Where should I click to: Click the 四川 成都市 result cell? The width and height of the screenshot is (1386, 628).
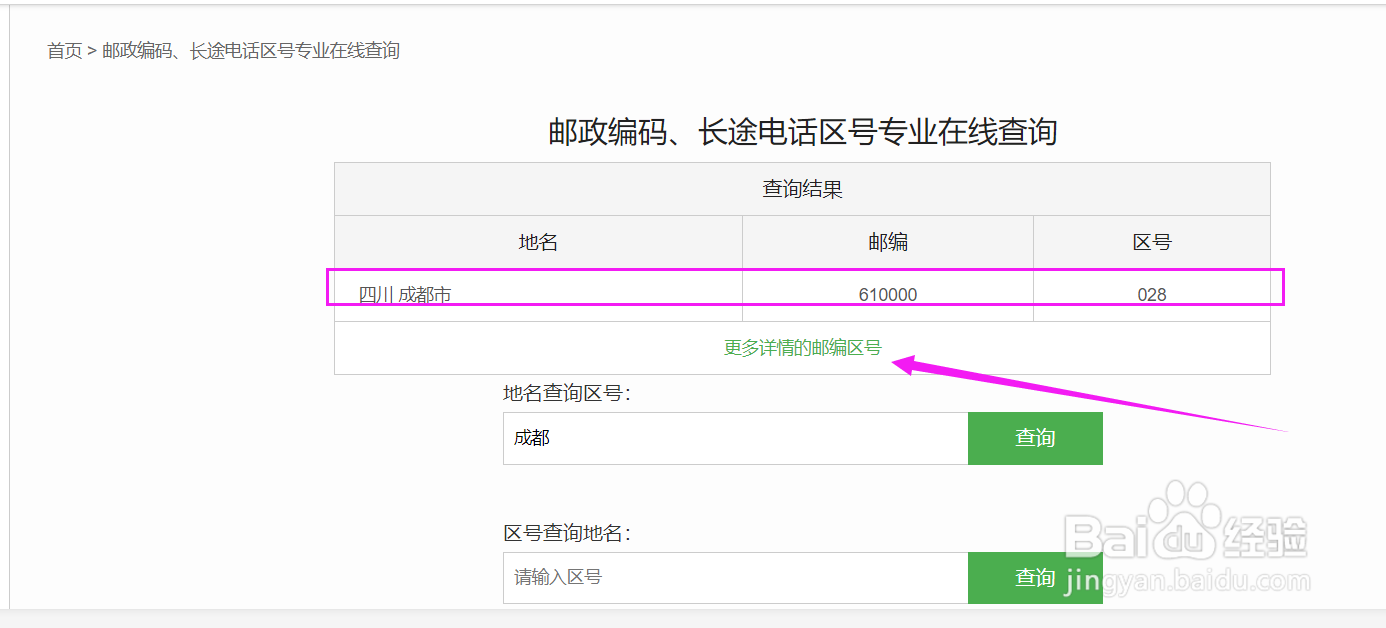pos(405,295)
